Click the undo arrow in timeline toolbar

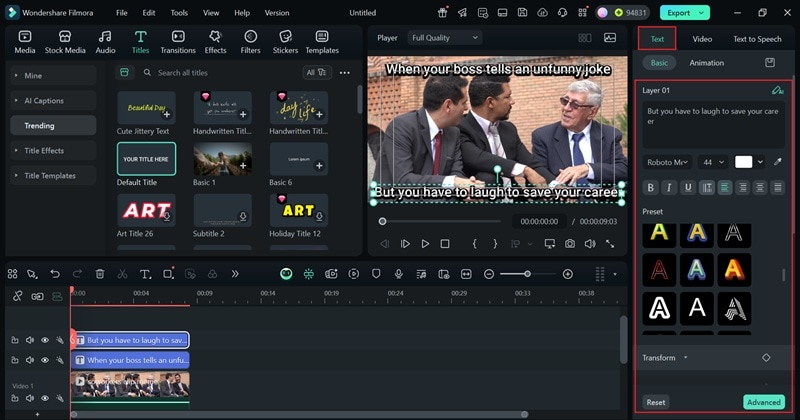tap(55, 274)
